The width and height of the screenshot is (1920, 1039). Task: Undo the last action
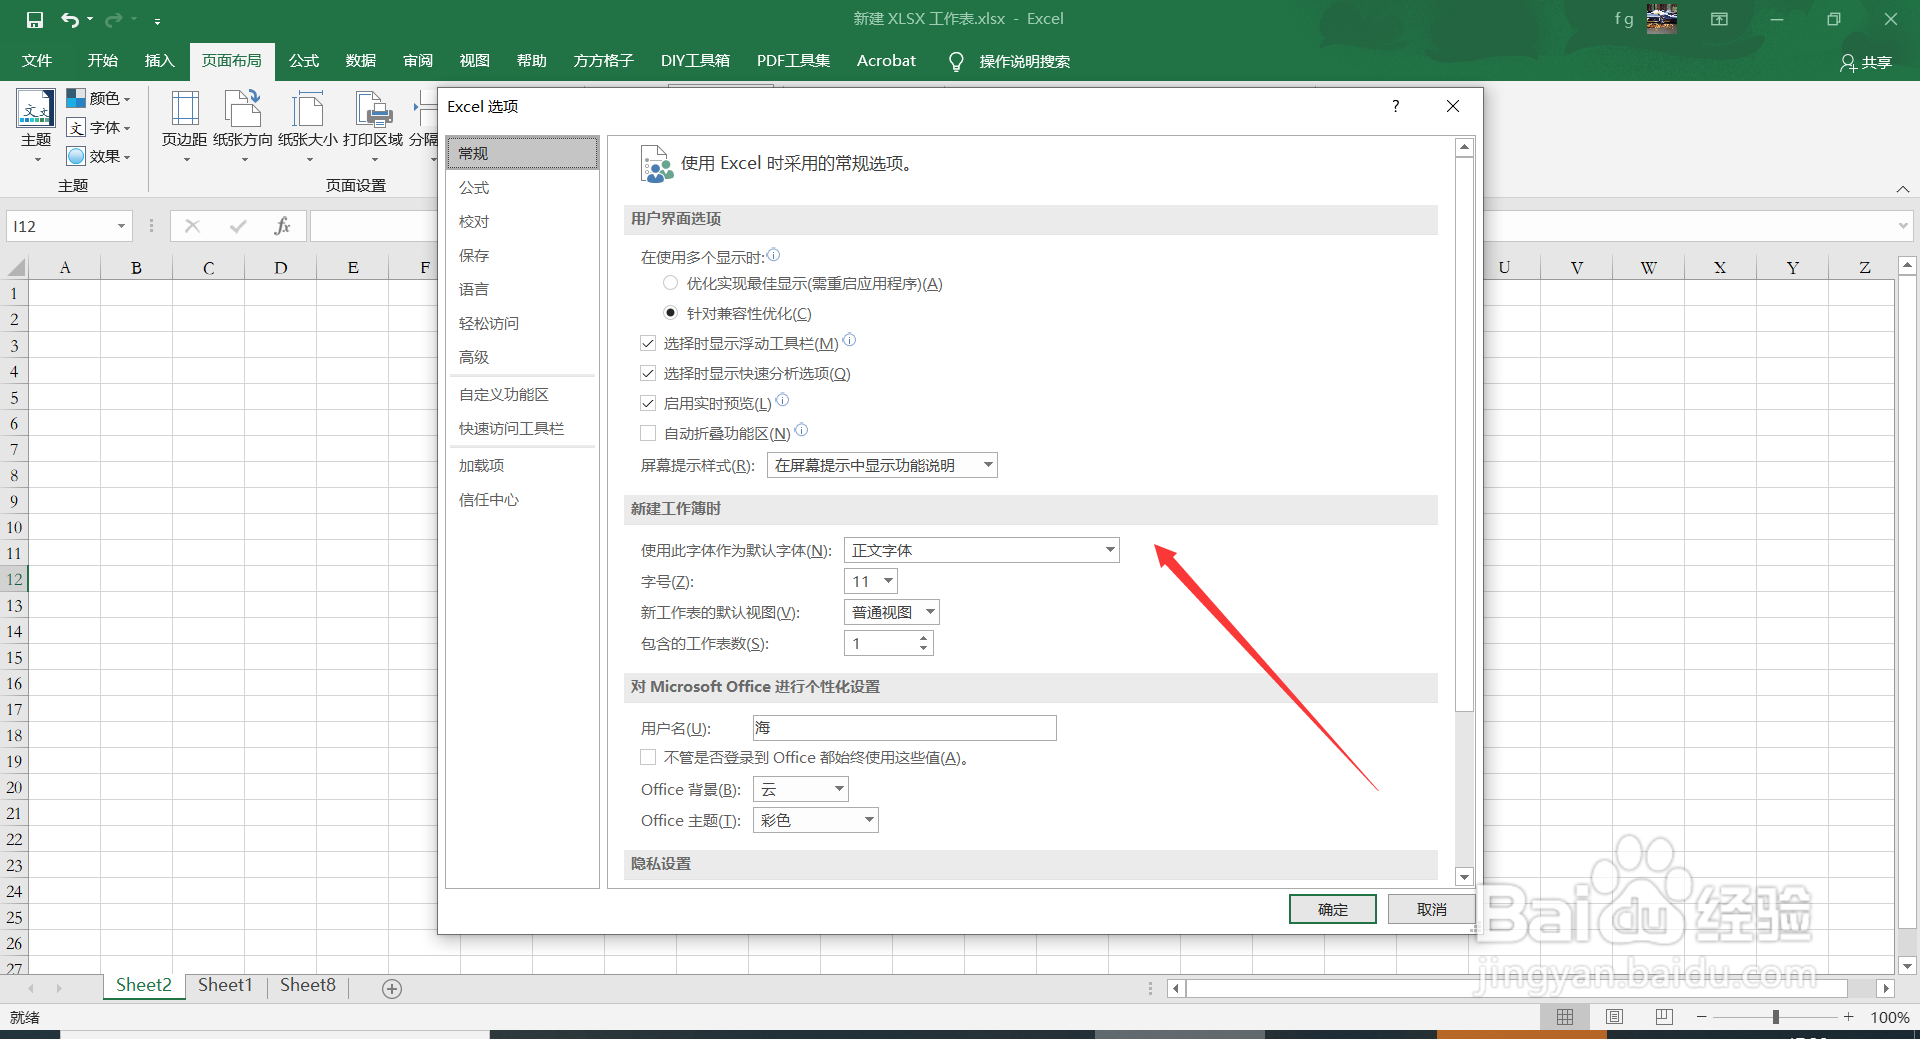[69, 19]
